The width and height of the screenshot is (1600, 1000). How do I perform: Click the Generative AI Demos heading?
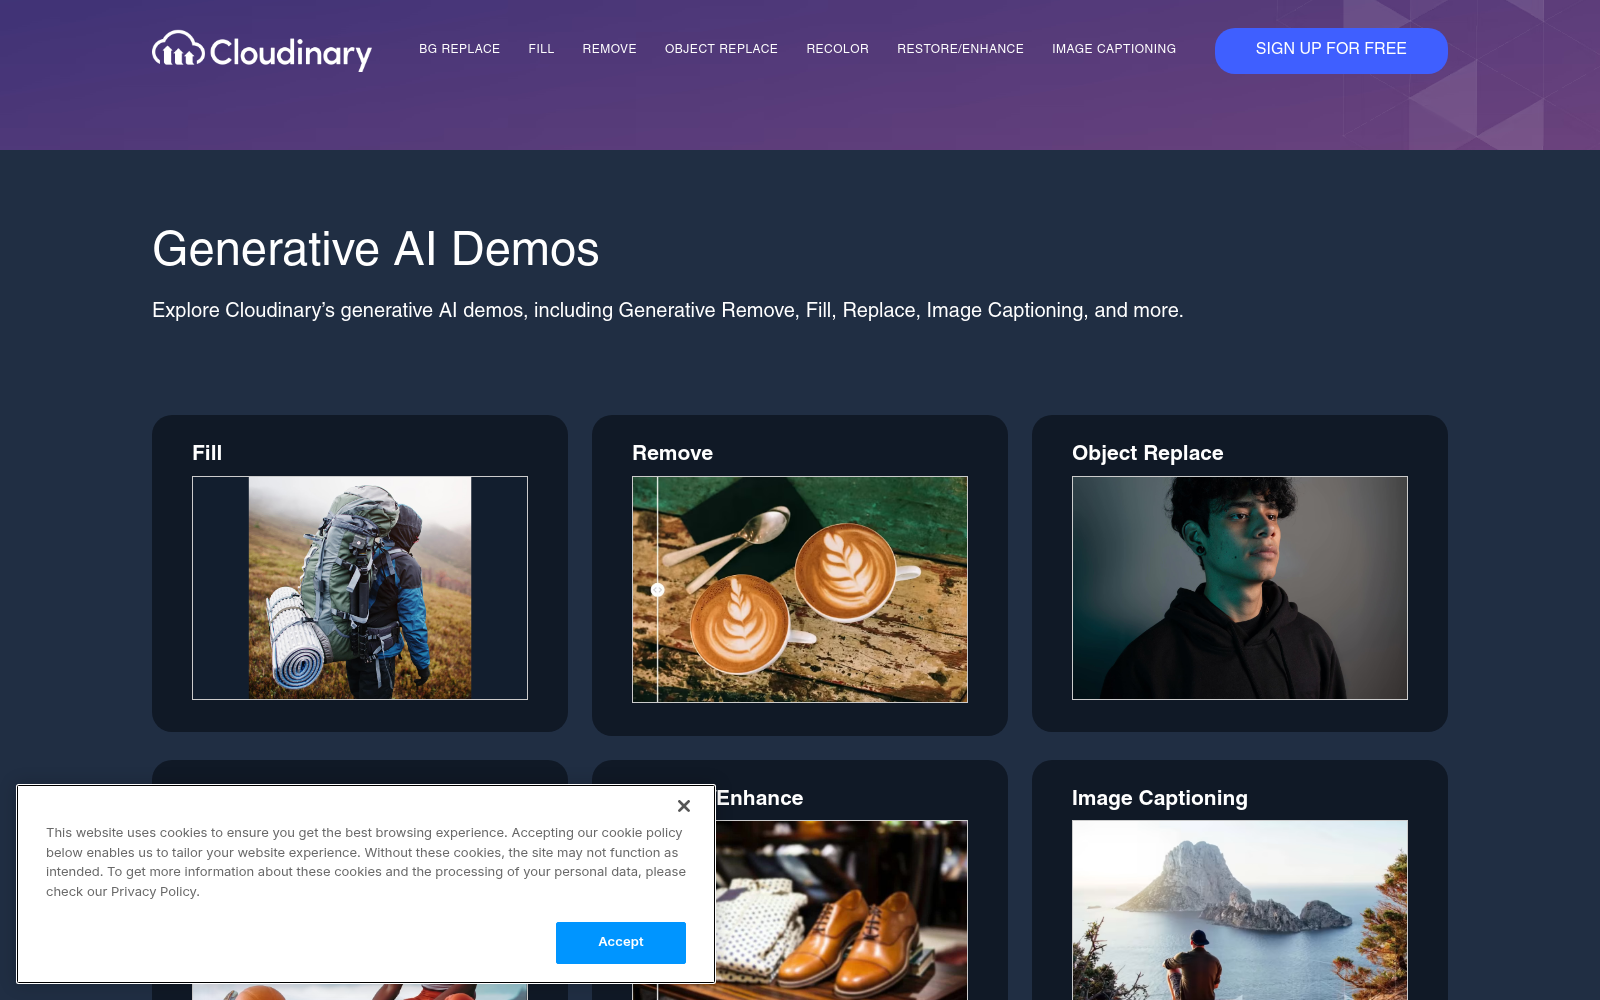coord(376,249)
